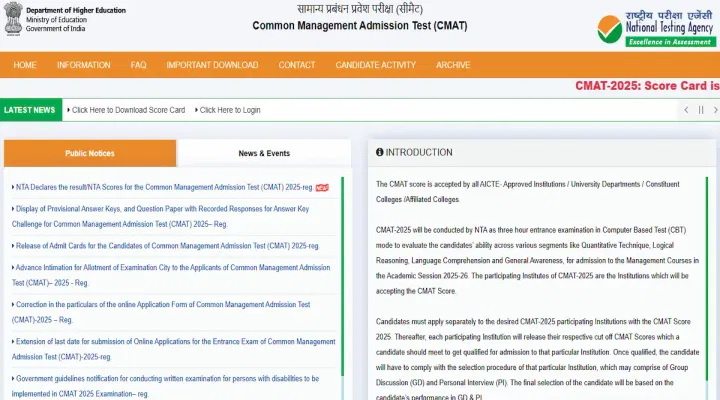This screenshot has width=720, height=400.
Task: Open the IMPORTANT DOWNLOAD menu
Action: [x=212, y=65]
